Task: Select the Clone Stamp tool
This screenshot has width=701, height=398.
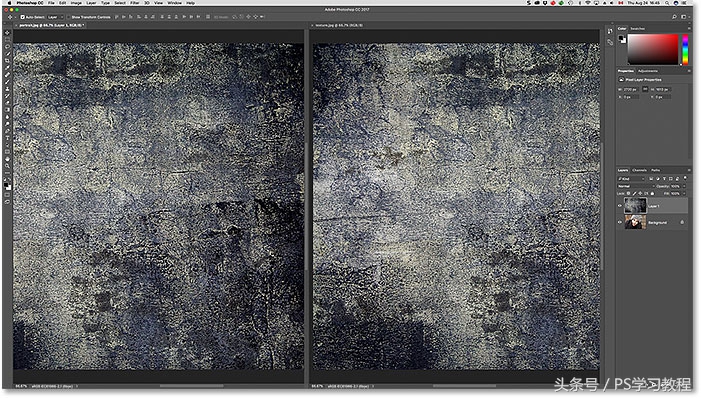Action: [x=7, y=89]
